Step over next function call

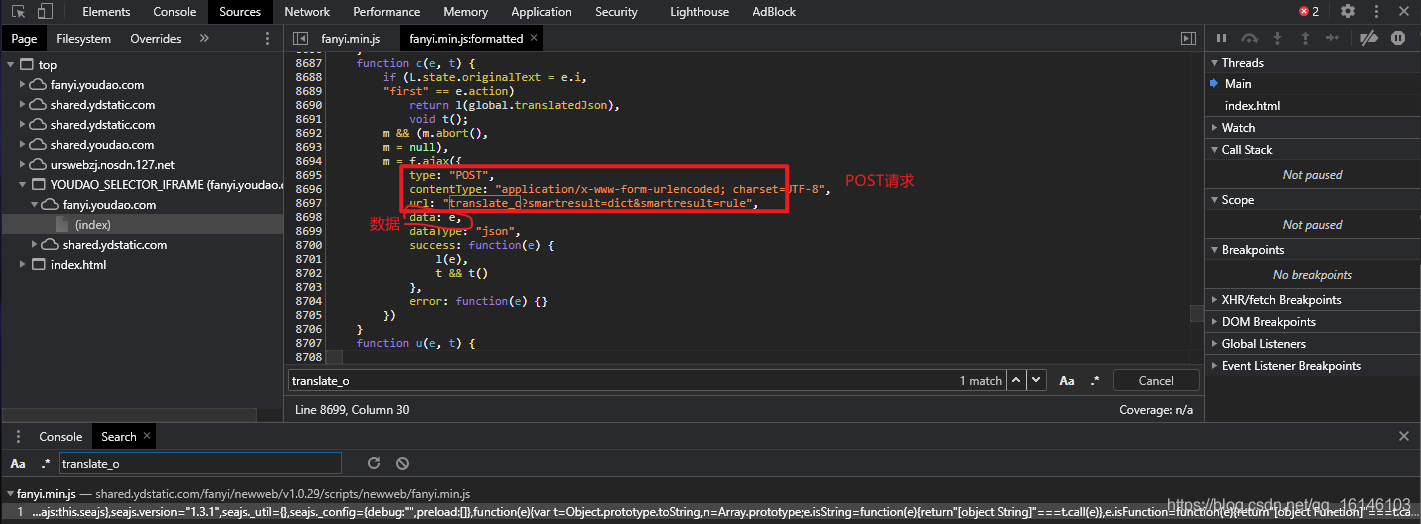click(x=1249, y=38)
